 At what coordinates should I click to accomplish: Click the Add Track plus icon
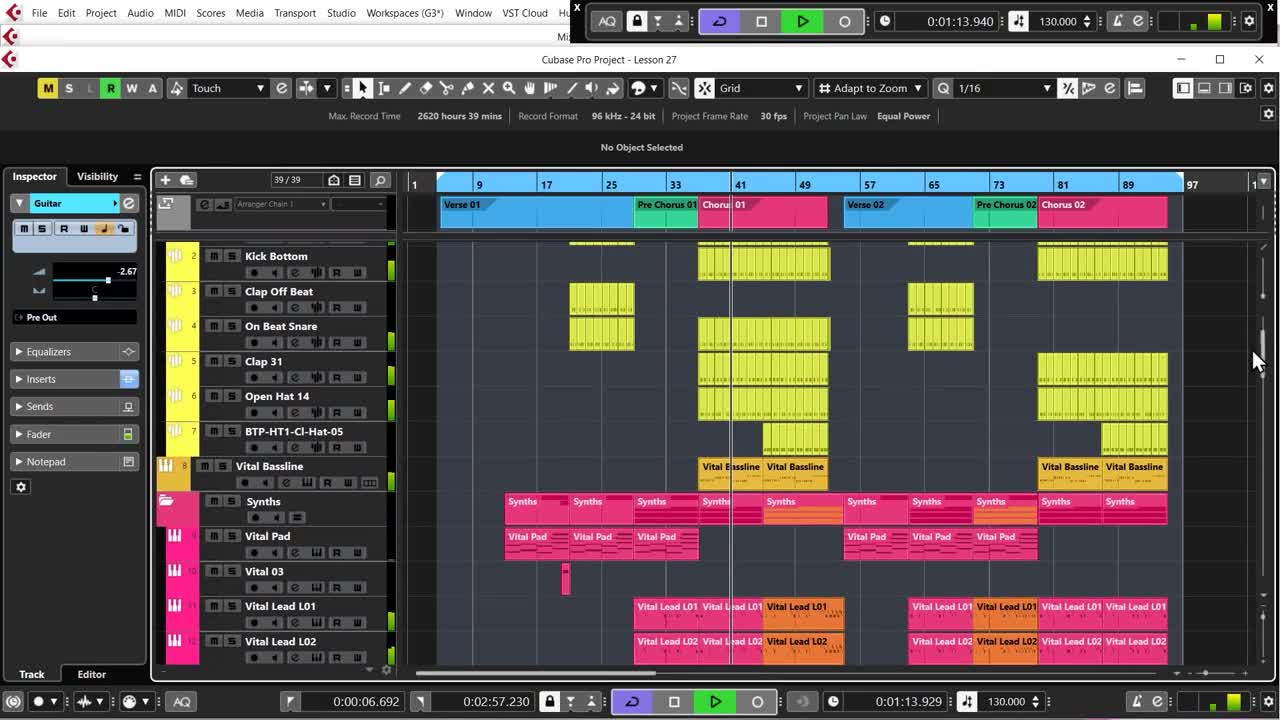click(165, 180)
